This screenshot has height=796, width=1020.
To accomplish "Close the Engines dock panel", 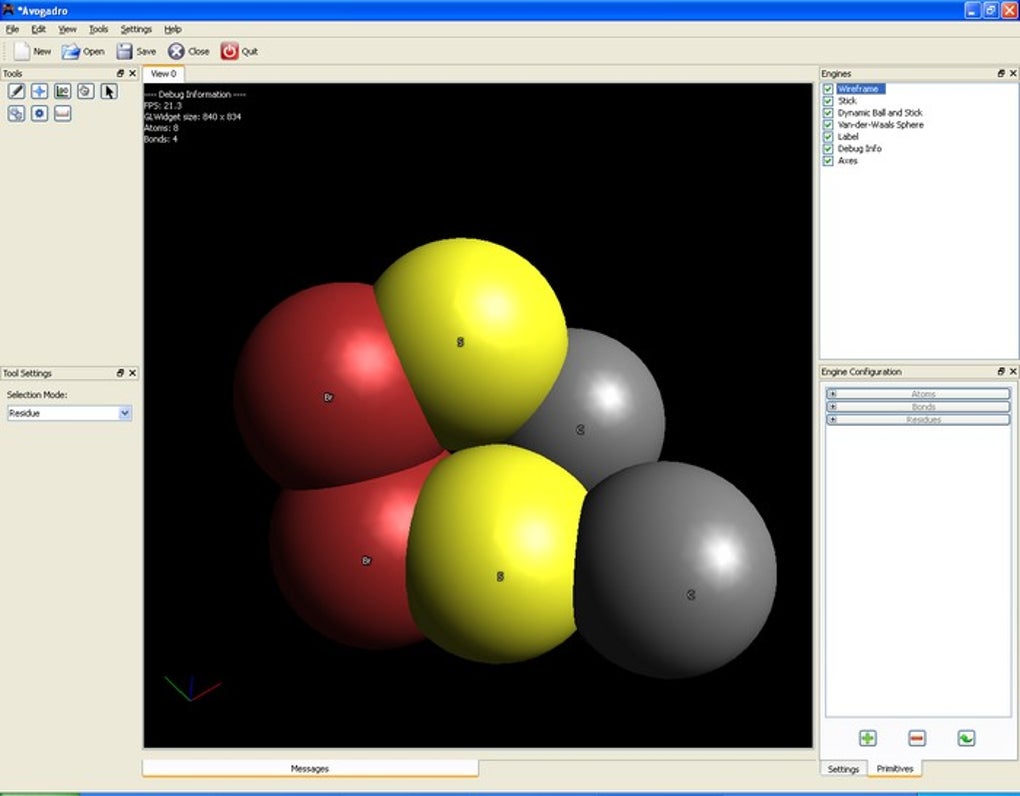I will pyautogui.click(x=1013, y=73).
